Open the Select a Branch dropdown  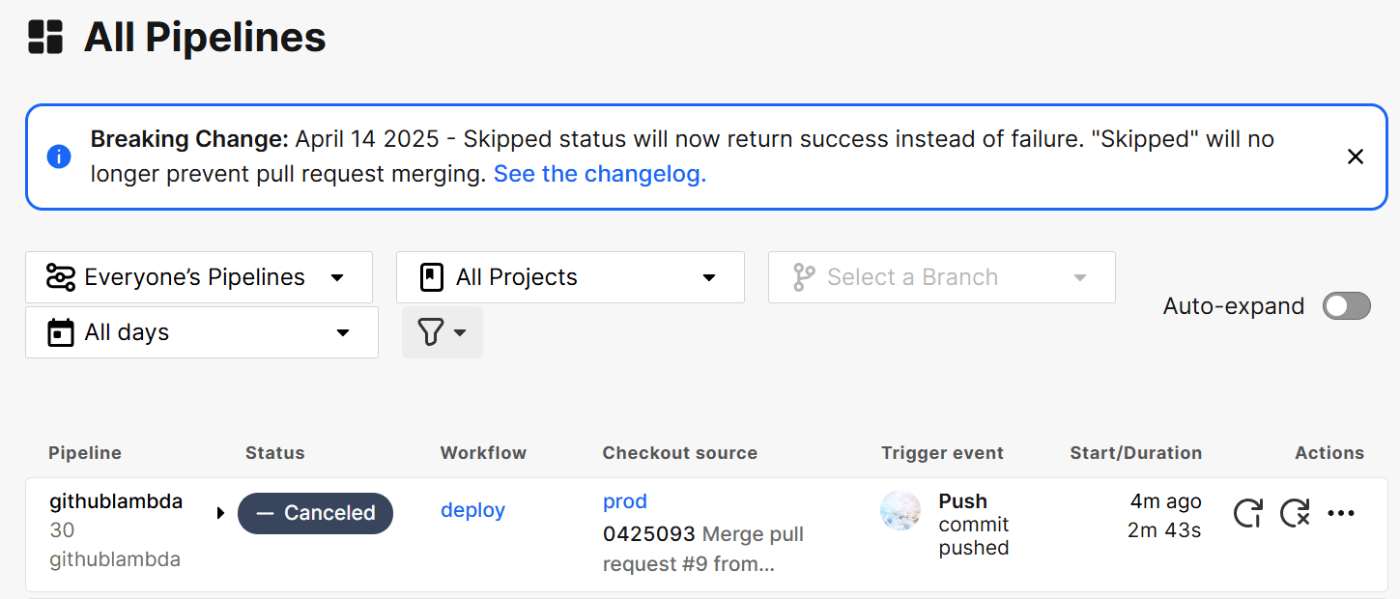[x=941, y=277]
